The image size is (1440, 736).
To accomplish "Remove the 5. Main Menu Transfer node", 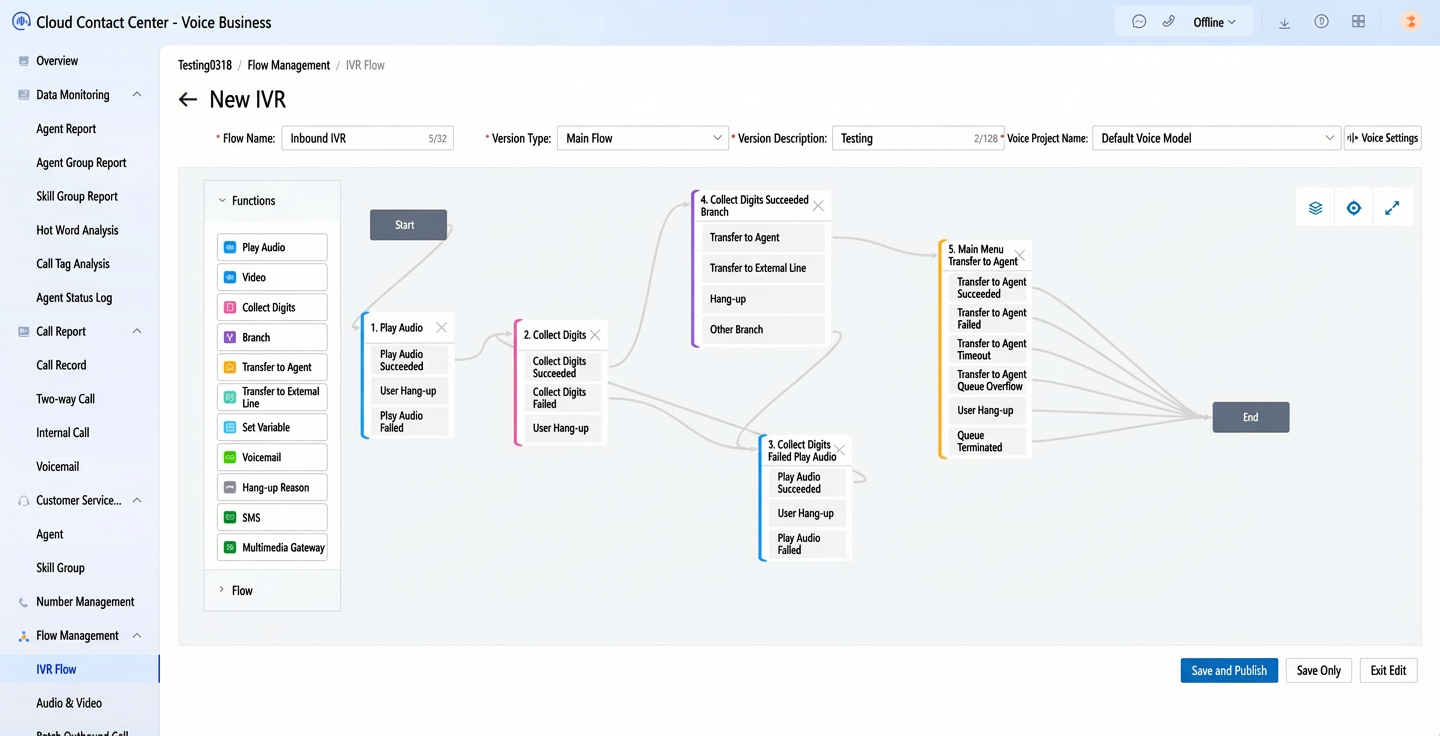I will tap(1020, 255).
